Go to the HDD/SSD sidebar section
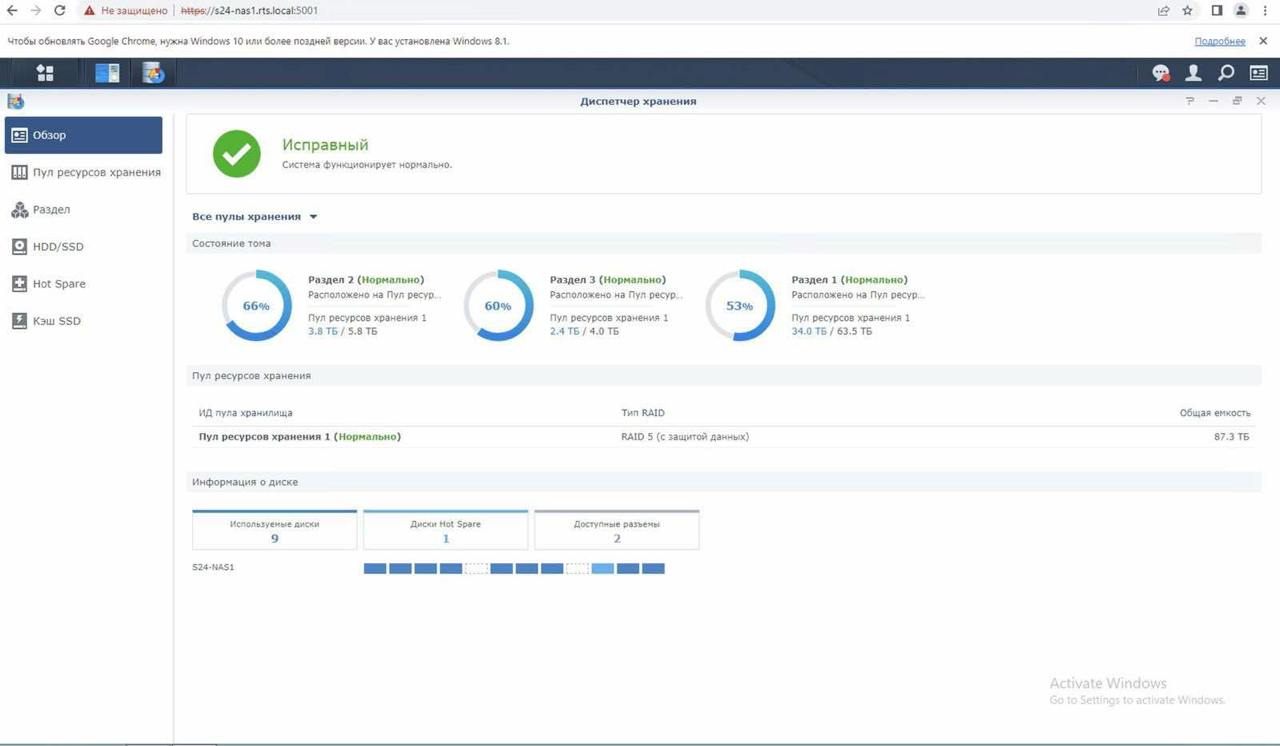The height and width of the screenshot is (746, 1280). pos(58,247)
